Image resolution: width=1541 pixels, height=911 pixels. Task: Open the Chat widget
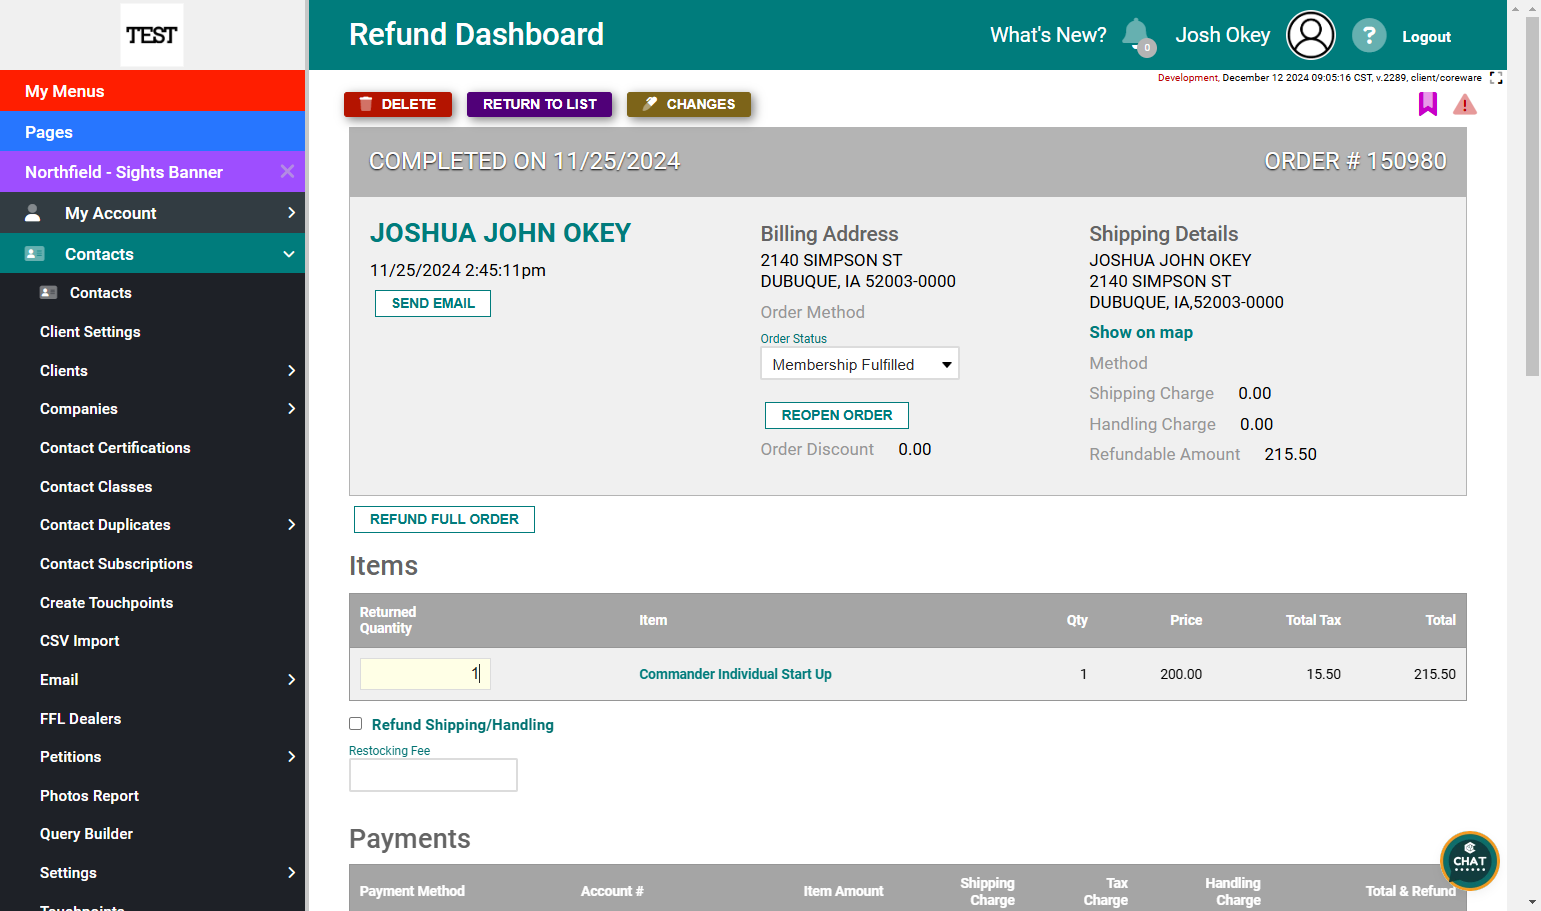pos(1469,861)
